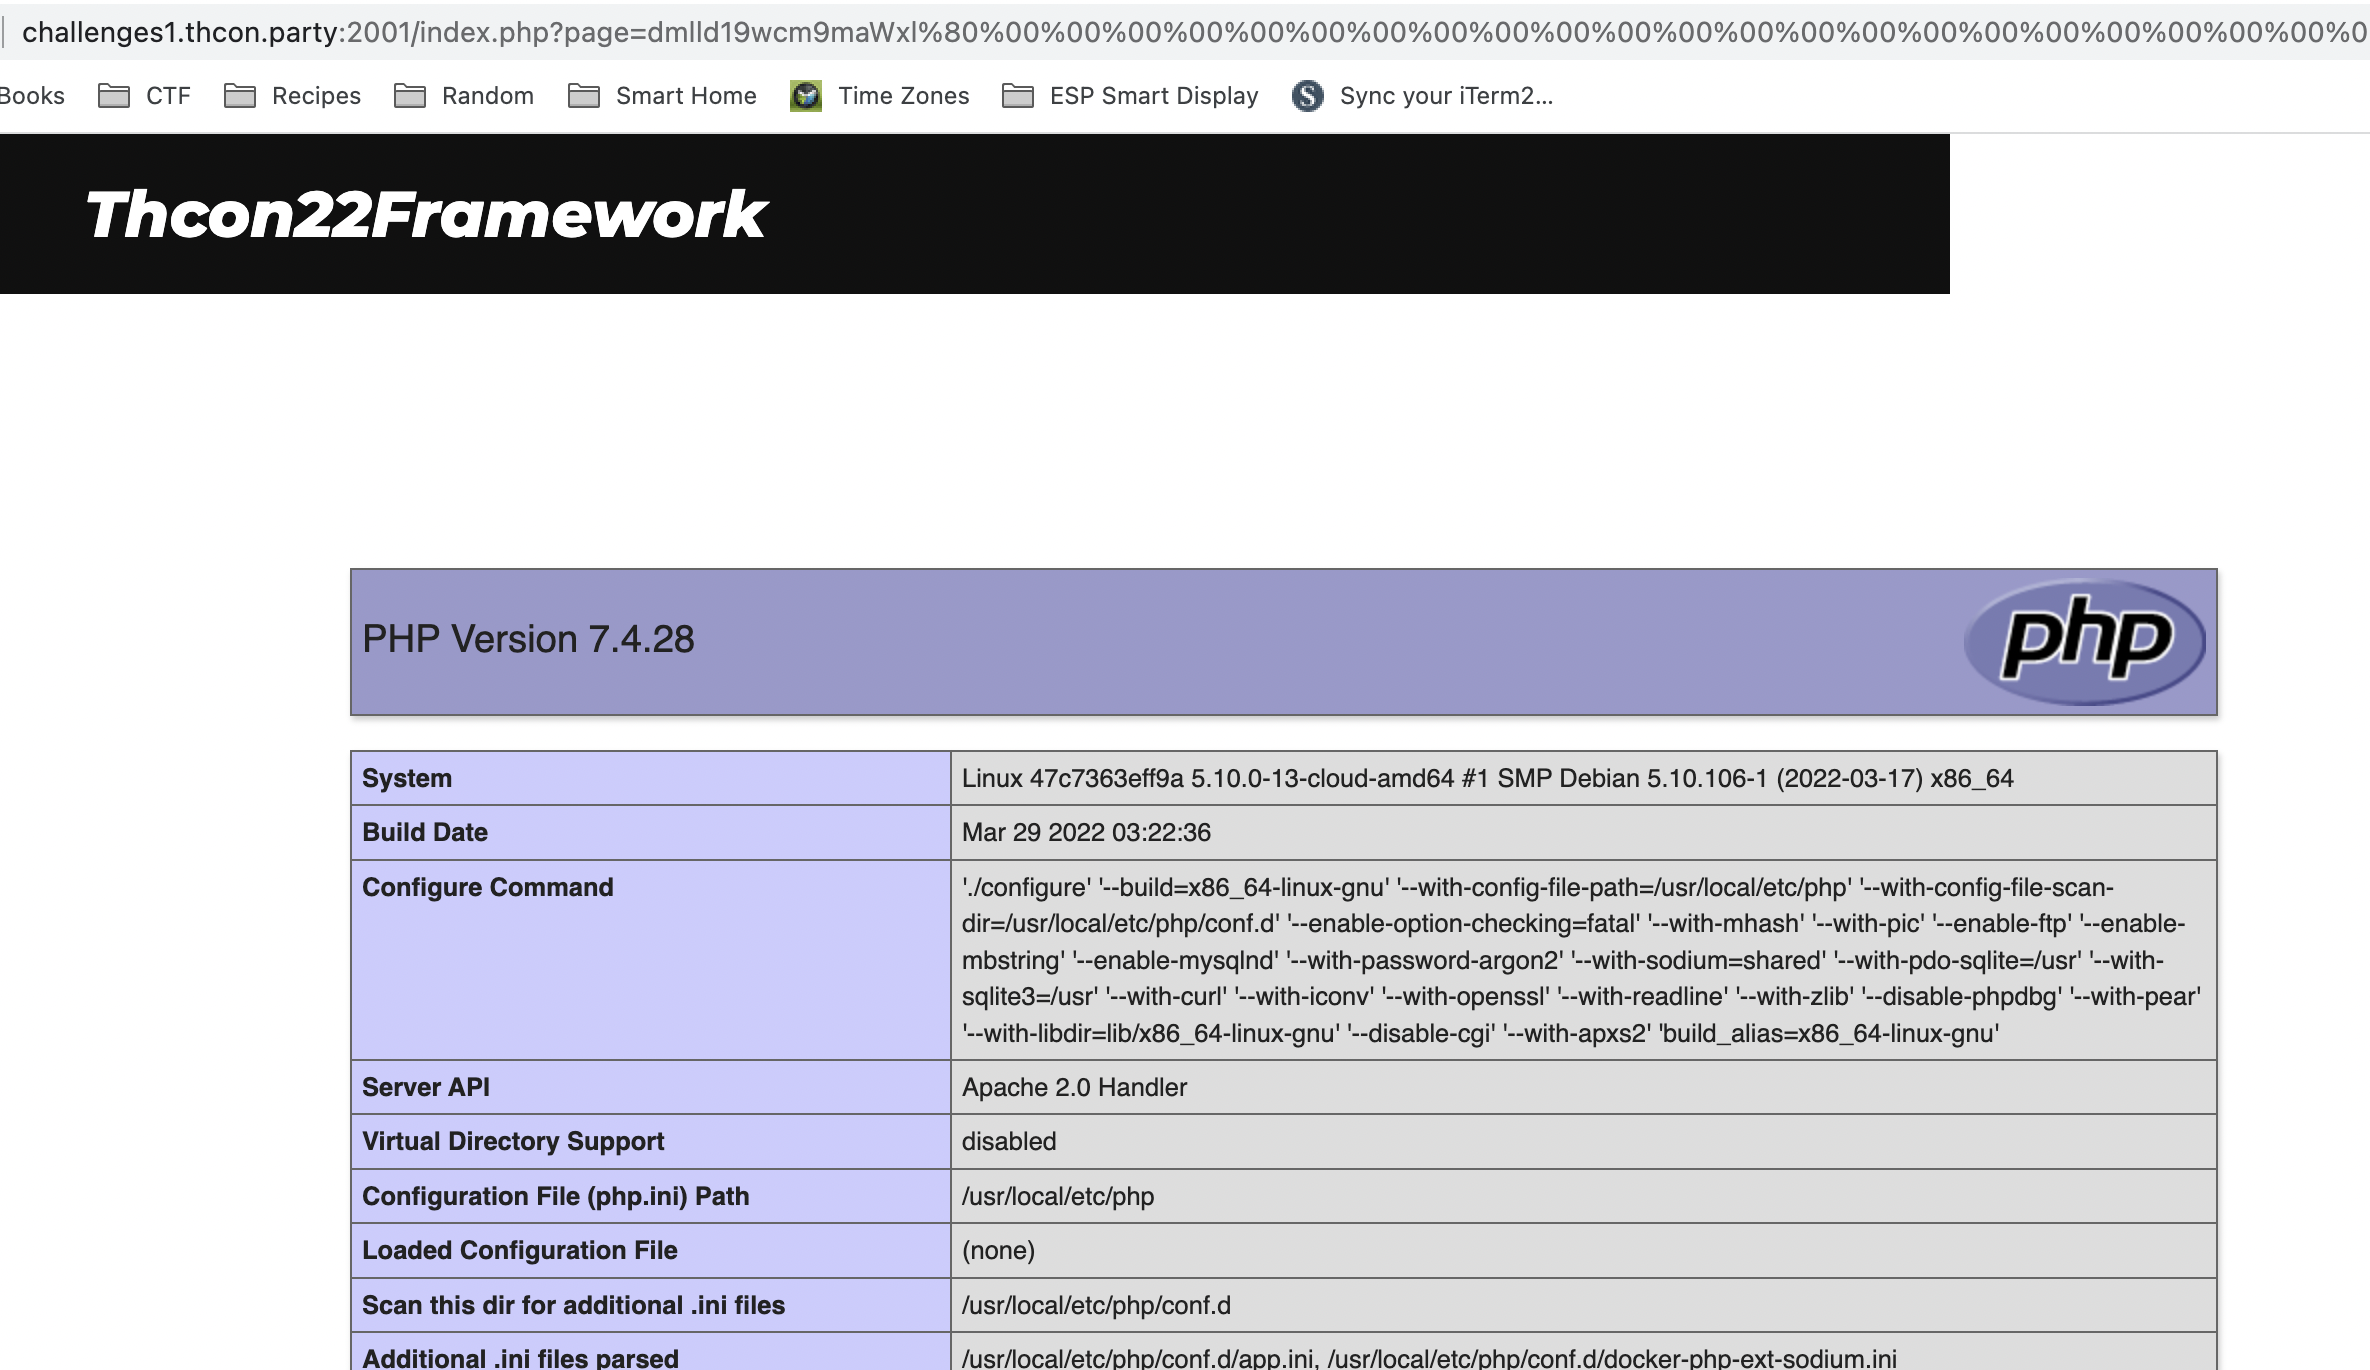Open the Books bookmark folder

(32, 96)
